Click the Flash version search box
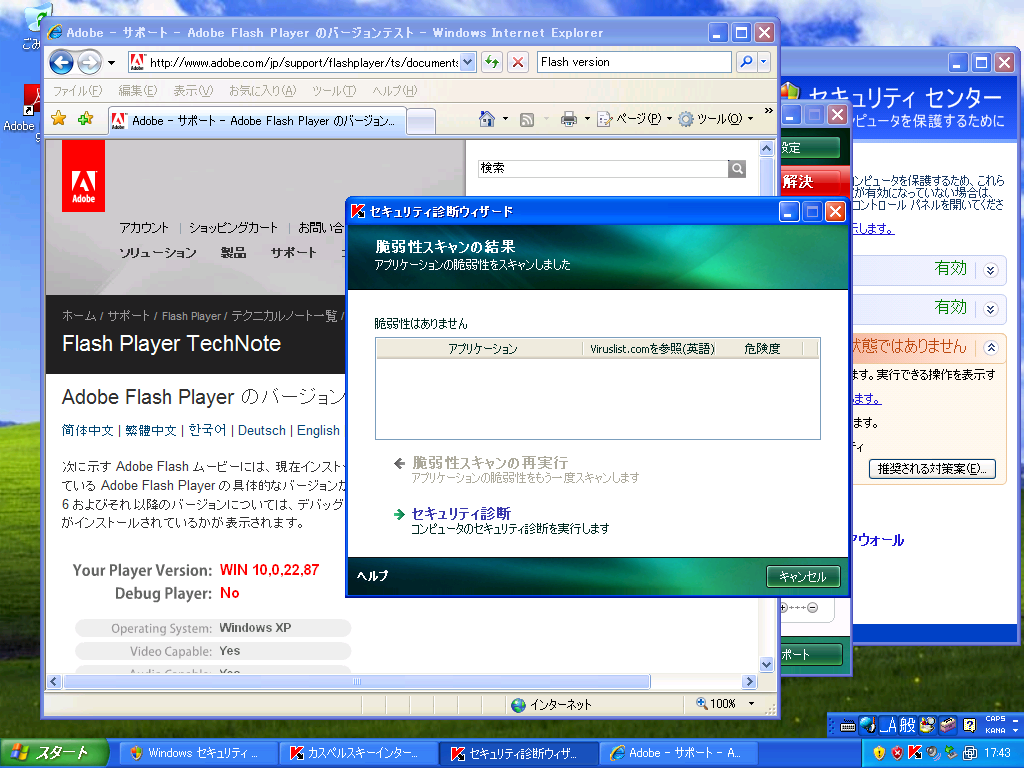 click(634, 62)
